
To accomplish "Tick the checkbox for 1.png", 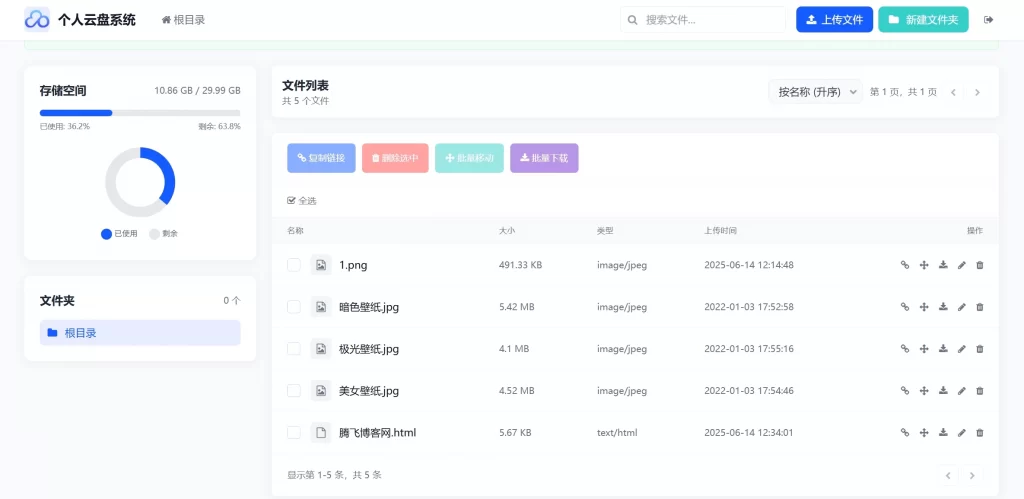I will (294, 265).
